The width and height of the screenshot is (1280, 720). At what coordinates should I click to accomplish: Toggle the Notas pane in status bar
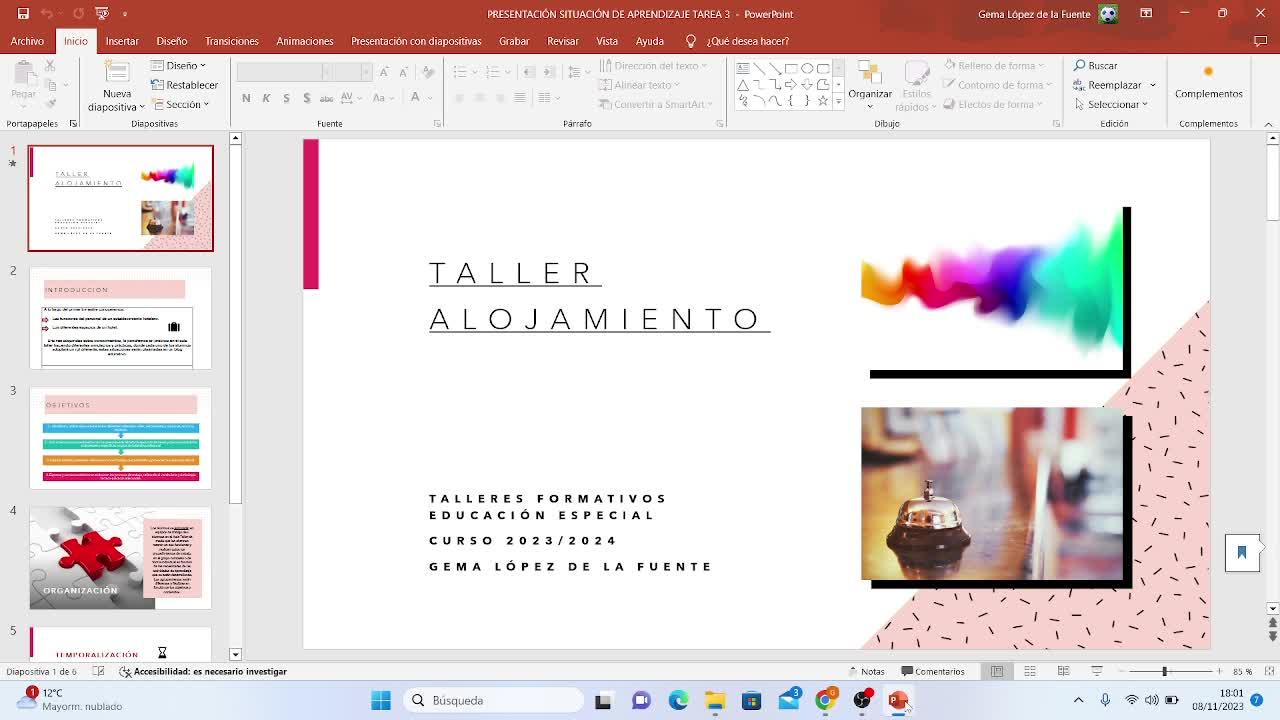click(866, 671)
